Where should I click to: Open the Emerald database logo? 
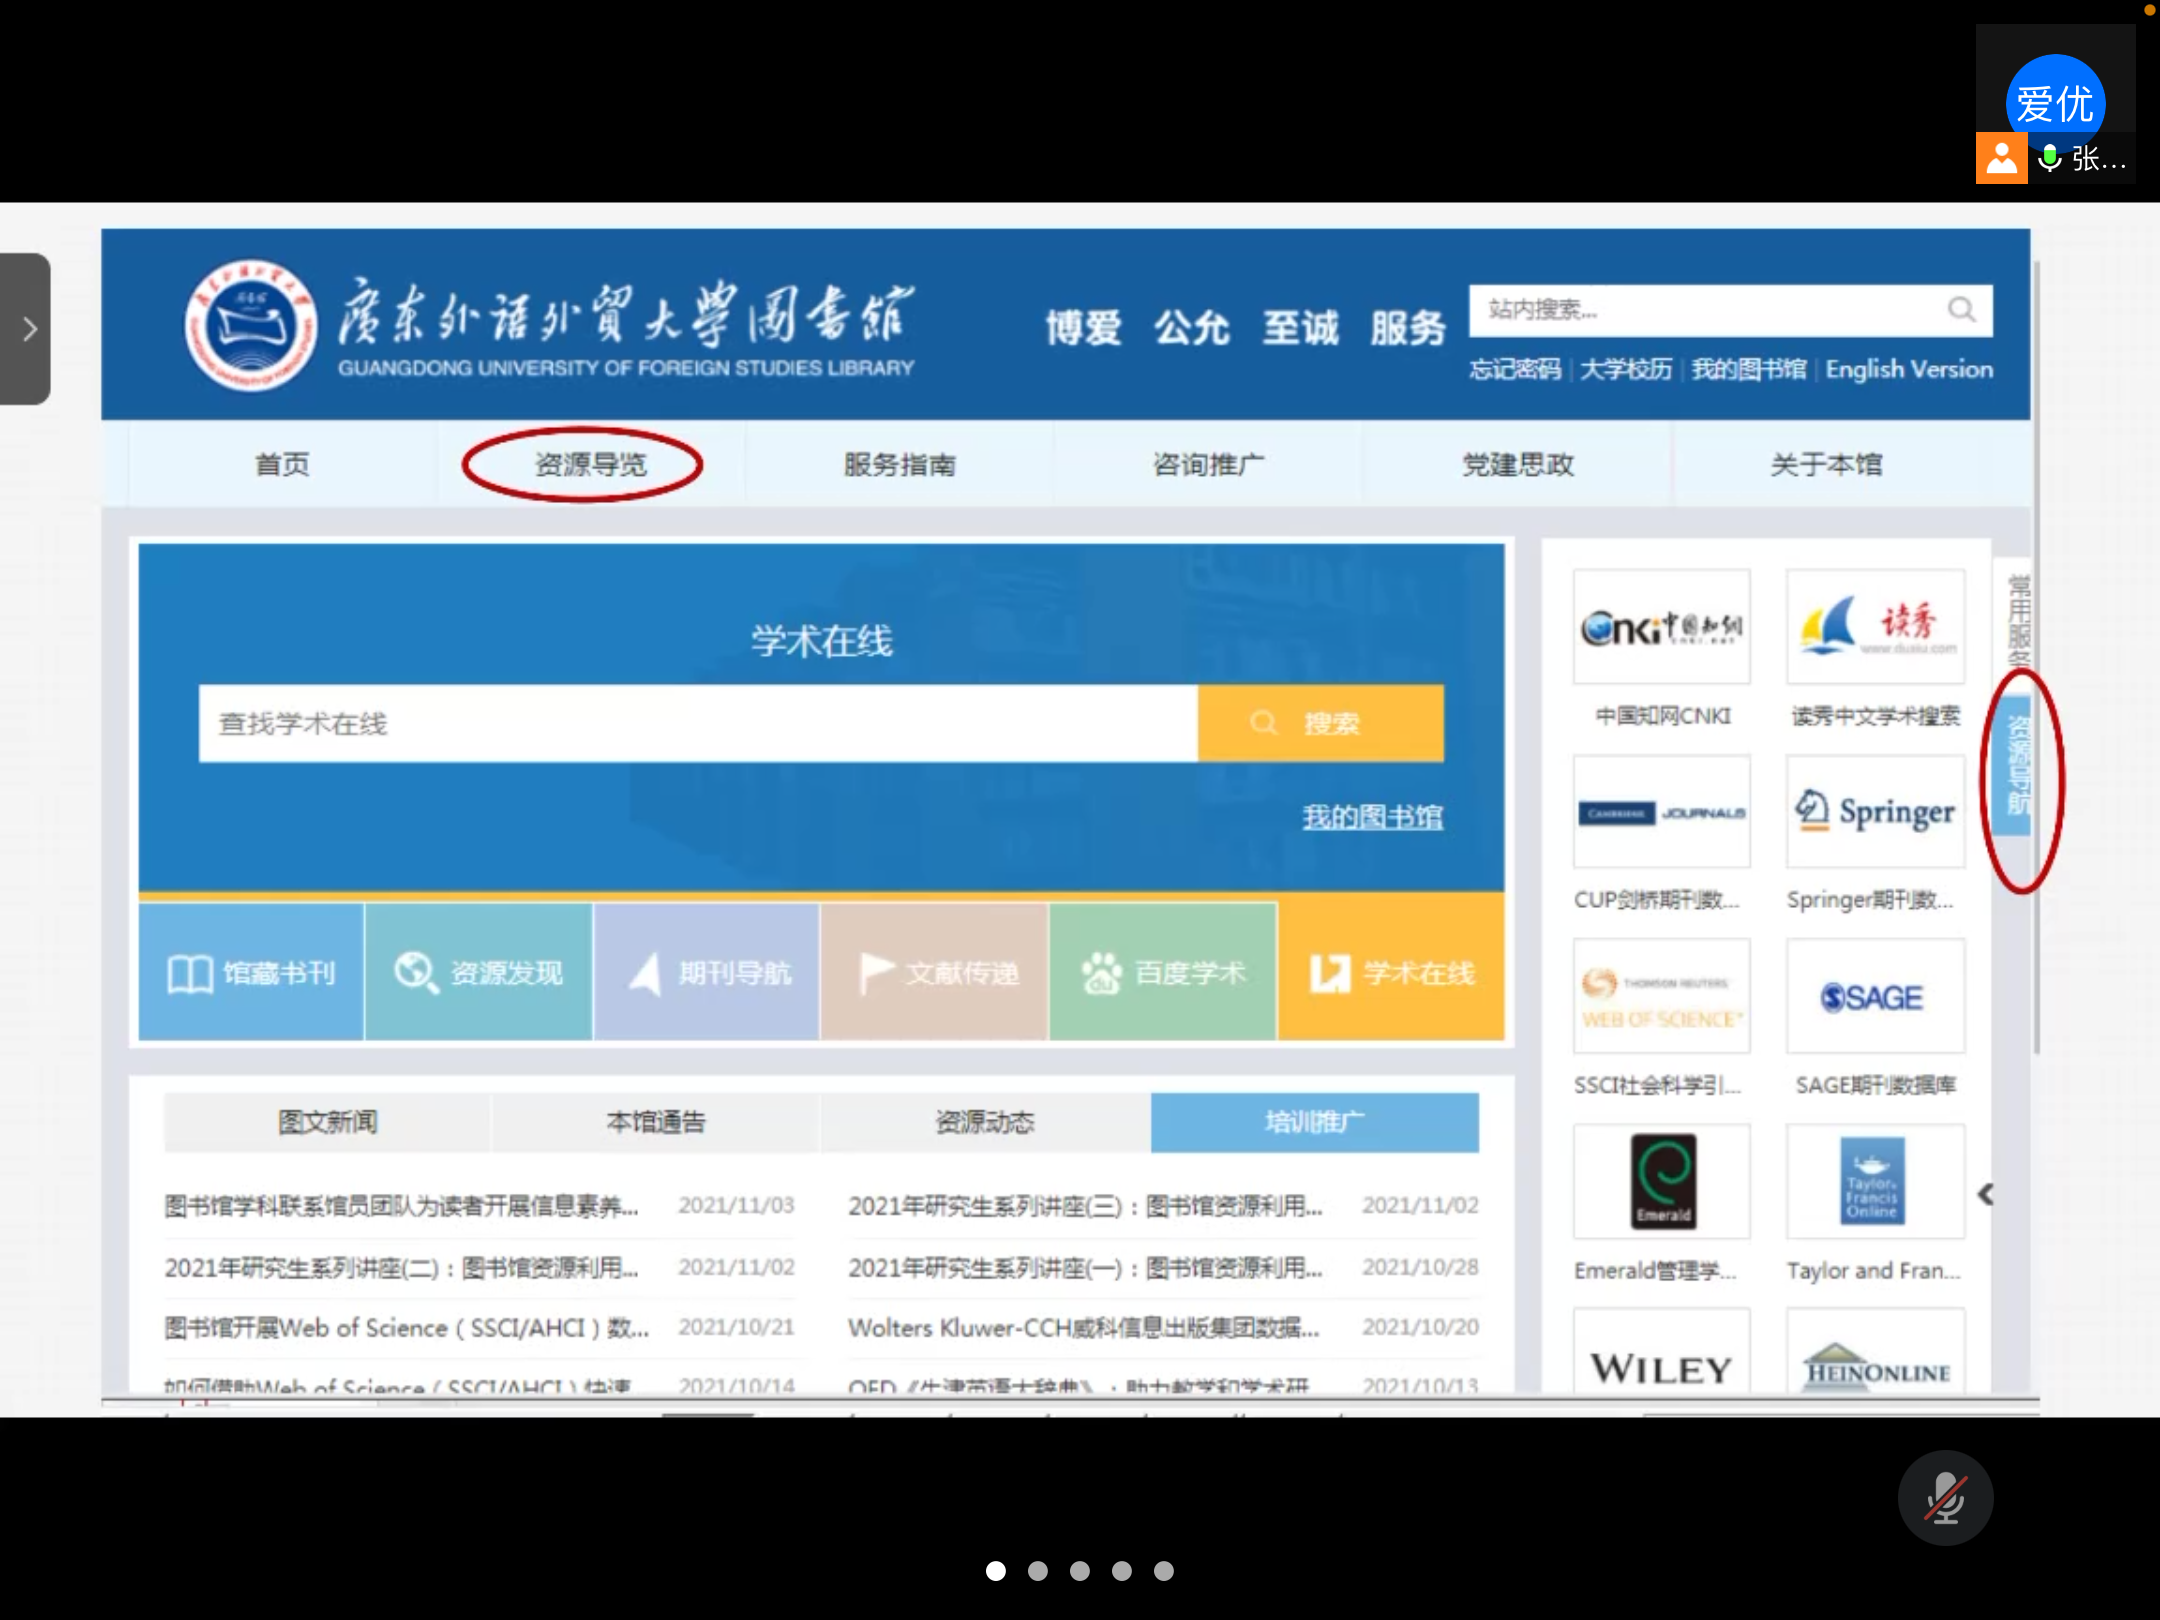(1661, 1181)
